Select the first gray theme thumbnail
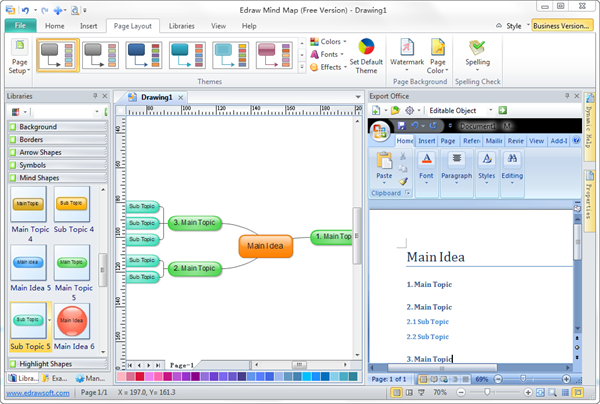The width and height of the screenshot is (600, 404). click(58, 55)
